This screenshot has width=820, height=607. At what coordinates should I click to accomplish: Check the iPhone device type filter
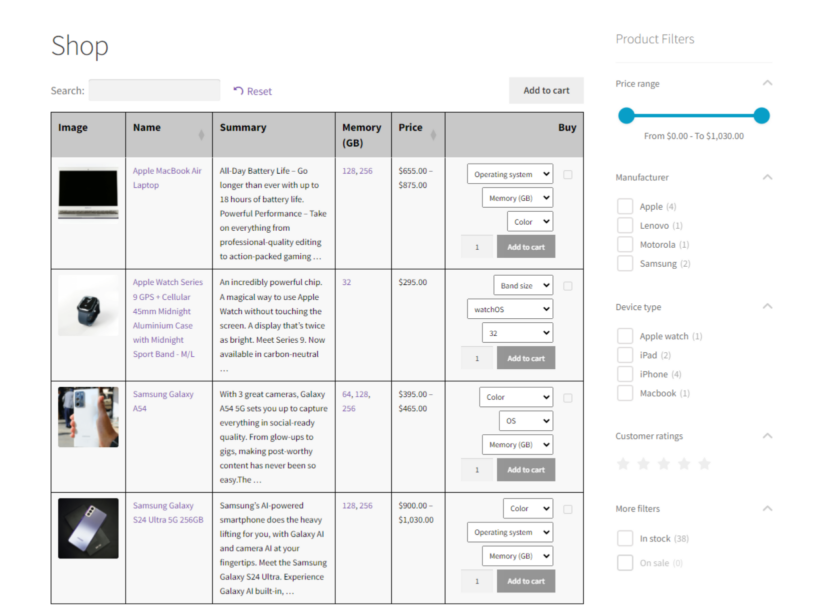tap(626, 374)
